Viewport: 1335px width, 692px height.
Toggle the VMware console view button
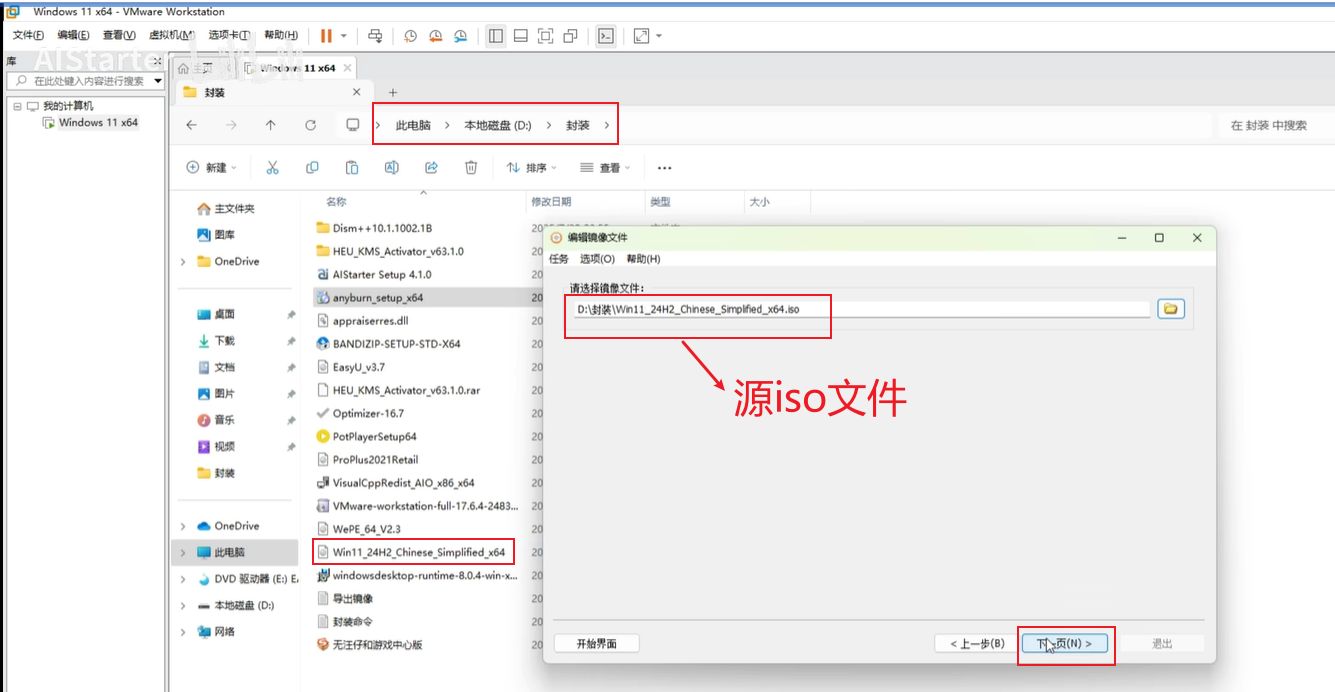(x=605, y=36)
